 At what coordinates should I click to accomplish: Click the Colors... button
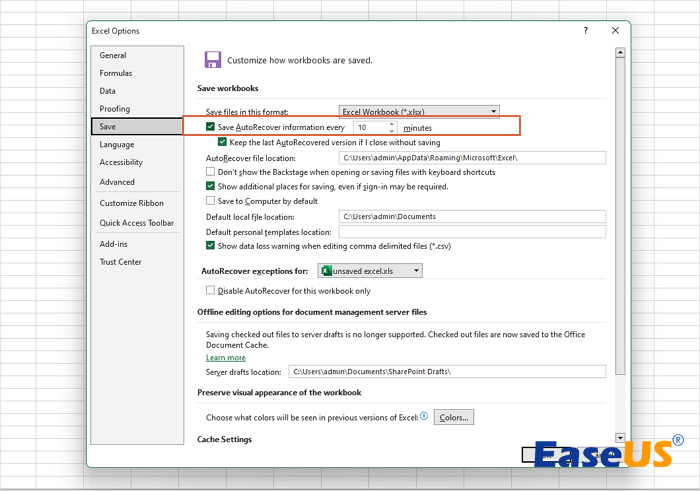454,417
